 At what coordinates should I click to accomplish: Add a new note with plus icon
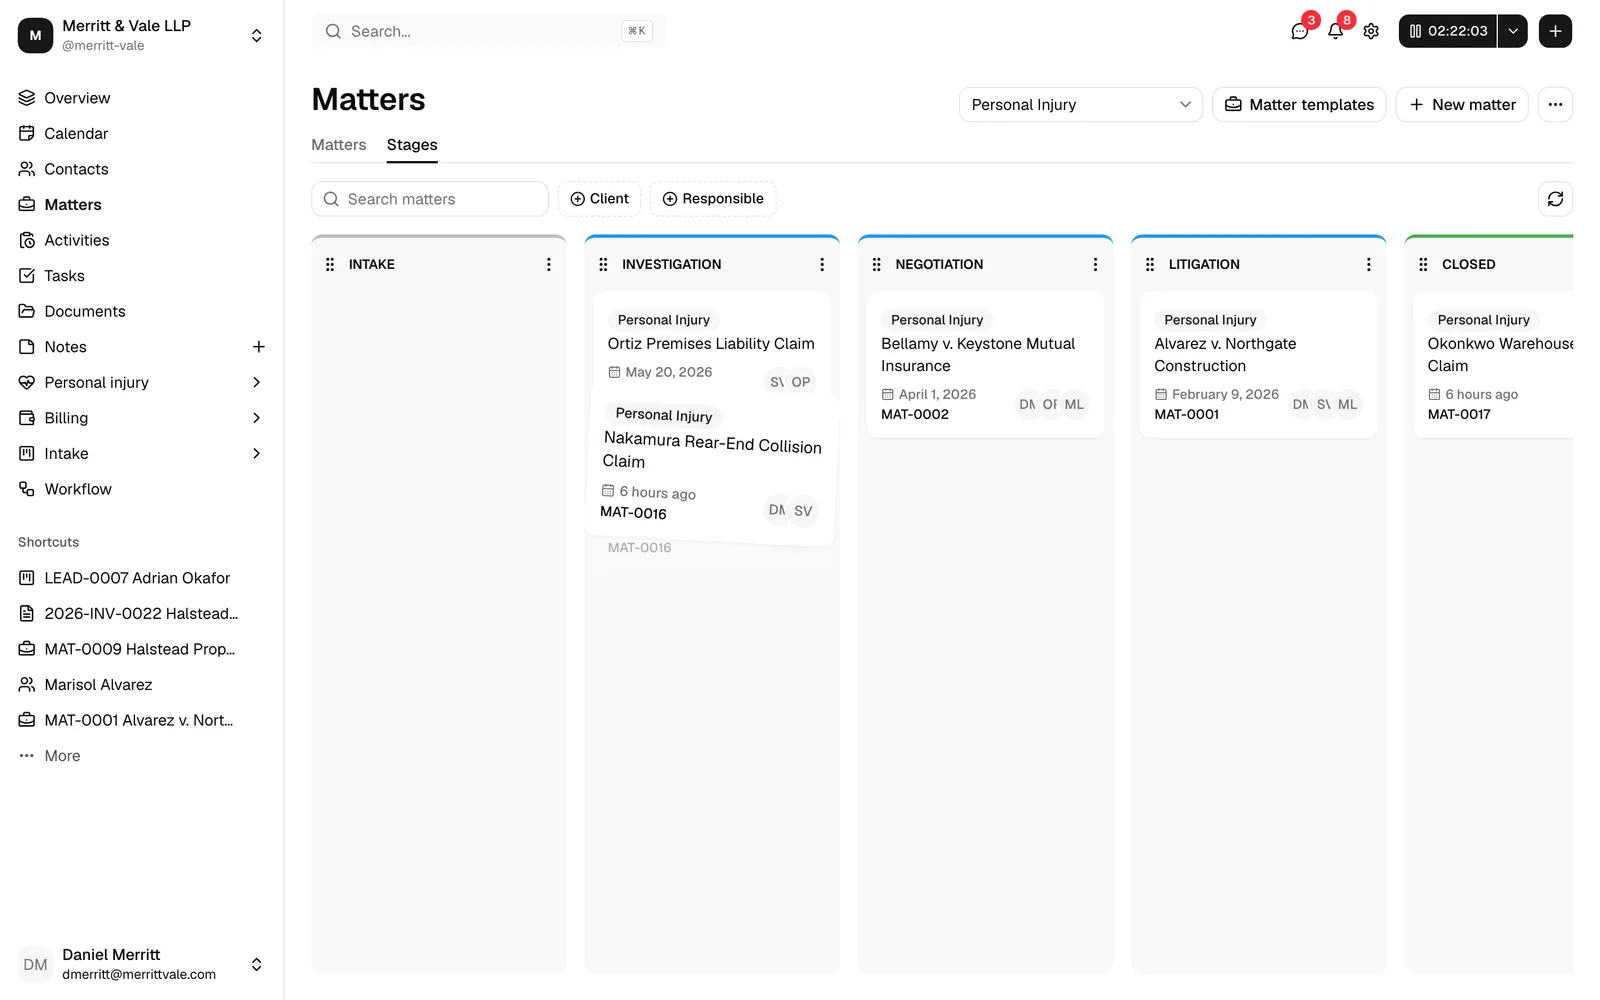tap(258, 347)
